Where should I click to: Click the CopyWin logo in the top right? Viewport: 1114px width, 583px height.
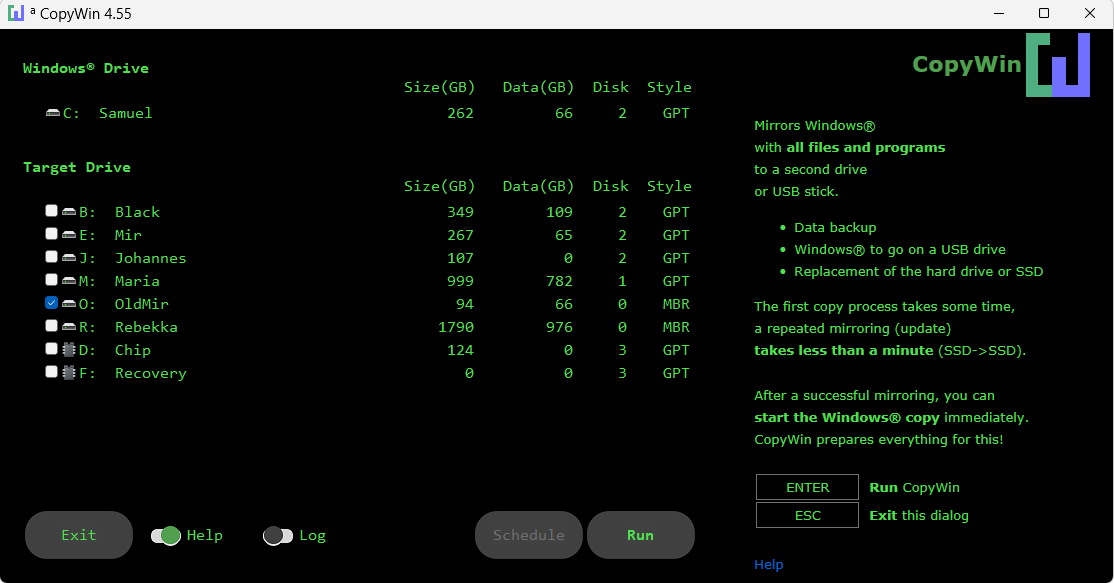pos(1059,64)
